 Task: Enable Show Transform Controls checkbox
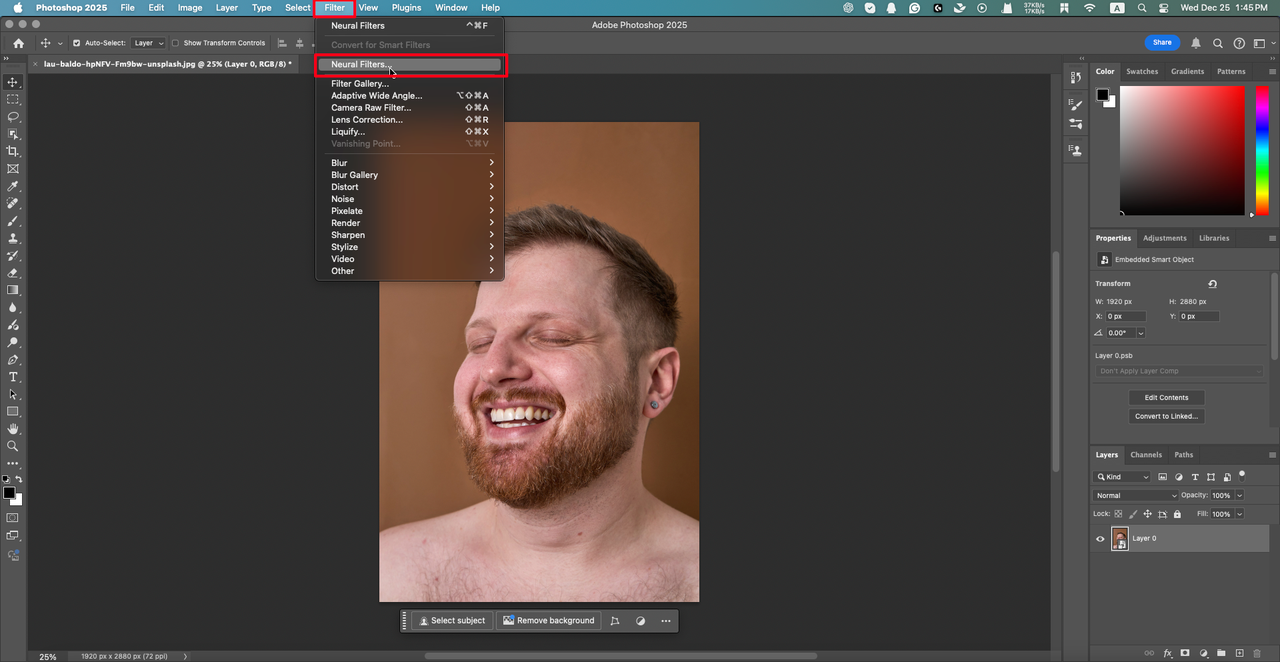pos(176,43)
